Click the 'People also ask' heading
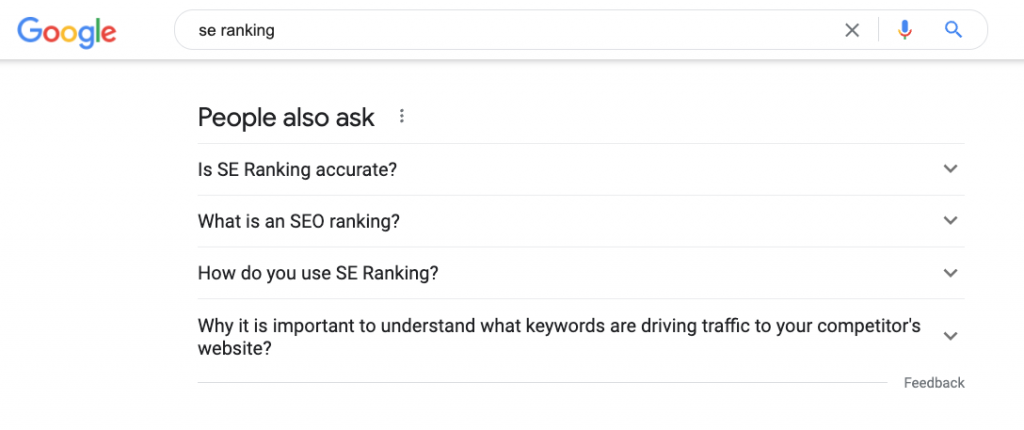The width and height of the screenshot is (1024, 430). point(286,117)
